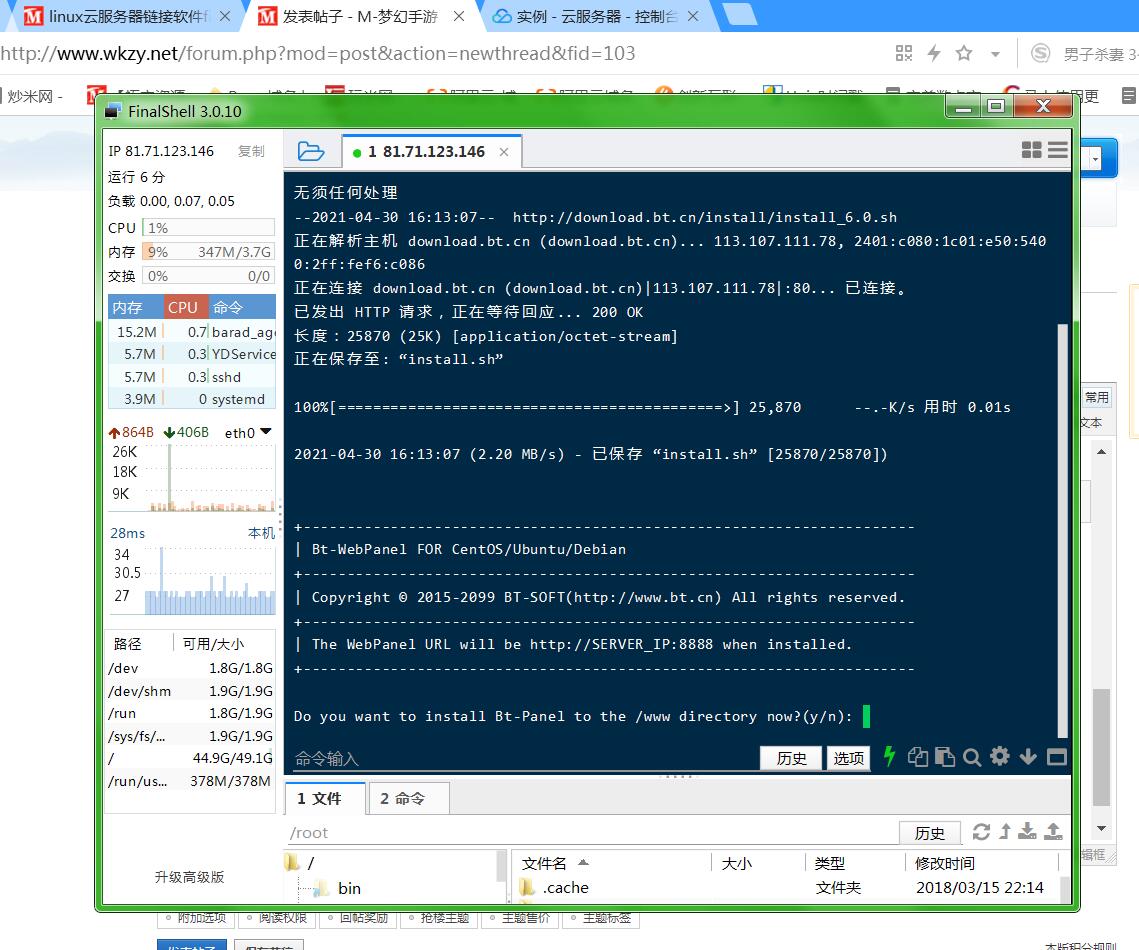Open terminal settings gear icon

(x=999, y=757)
